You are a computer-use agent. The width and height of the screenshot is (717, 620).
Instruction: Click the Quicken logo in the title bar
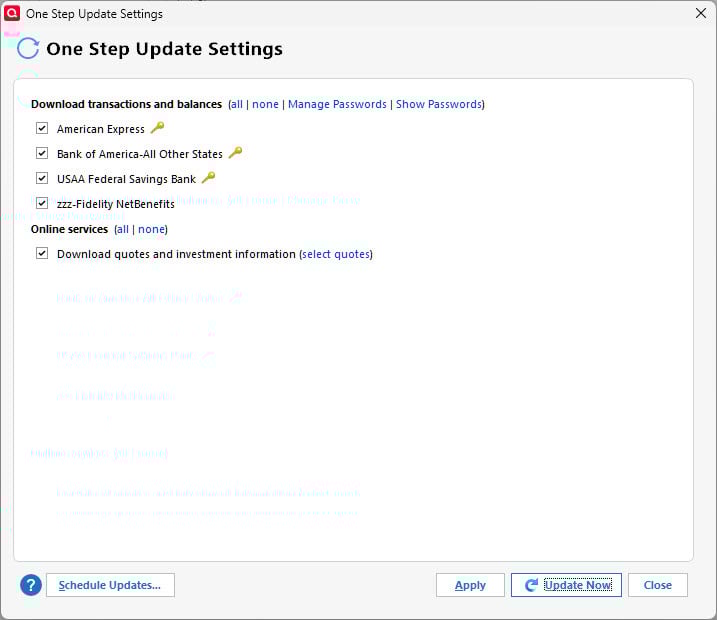[11, 13]
